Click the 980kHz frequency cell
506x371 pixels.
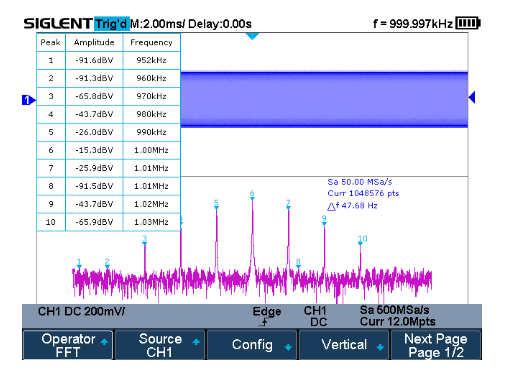point(151,114)
